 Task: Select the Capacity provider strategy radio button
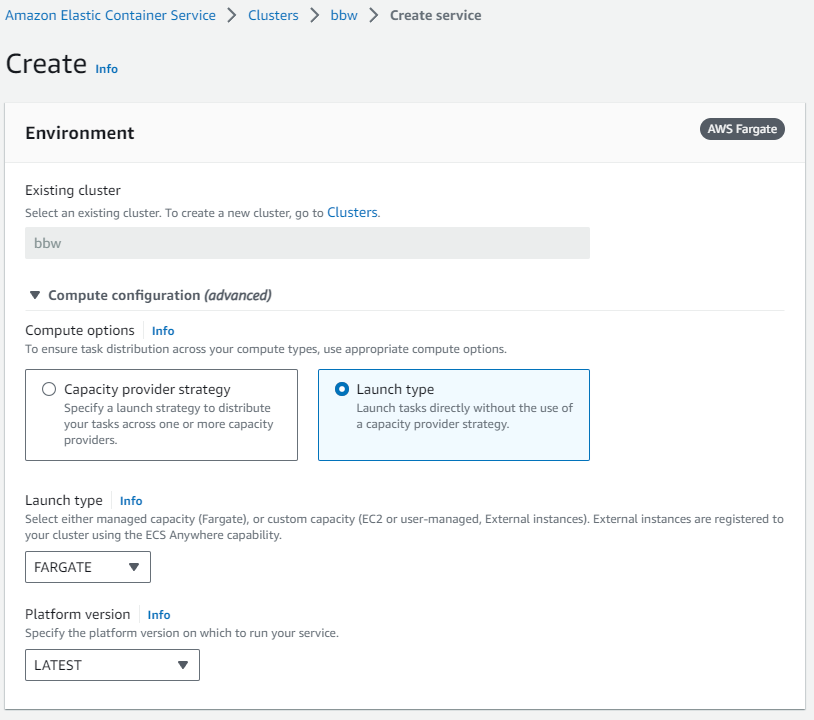click(x=49, y=390)
